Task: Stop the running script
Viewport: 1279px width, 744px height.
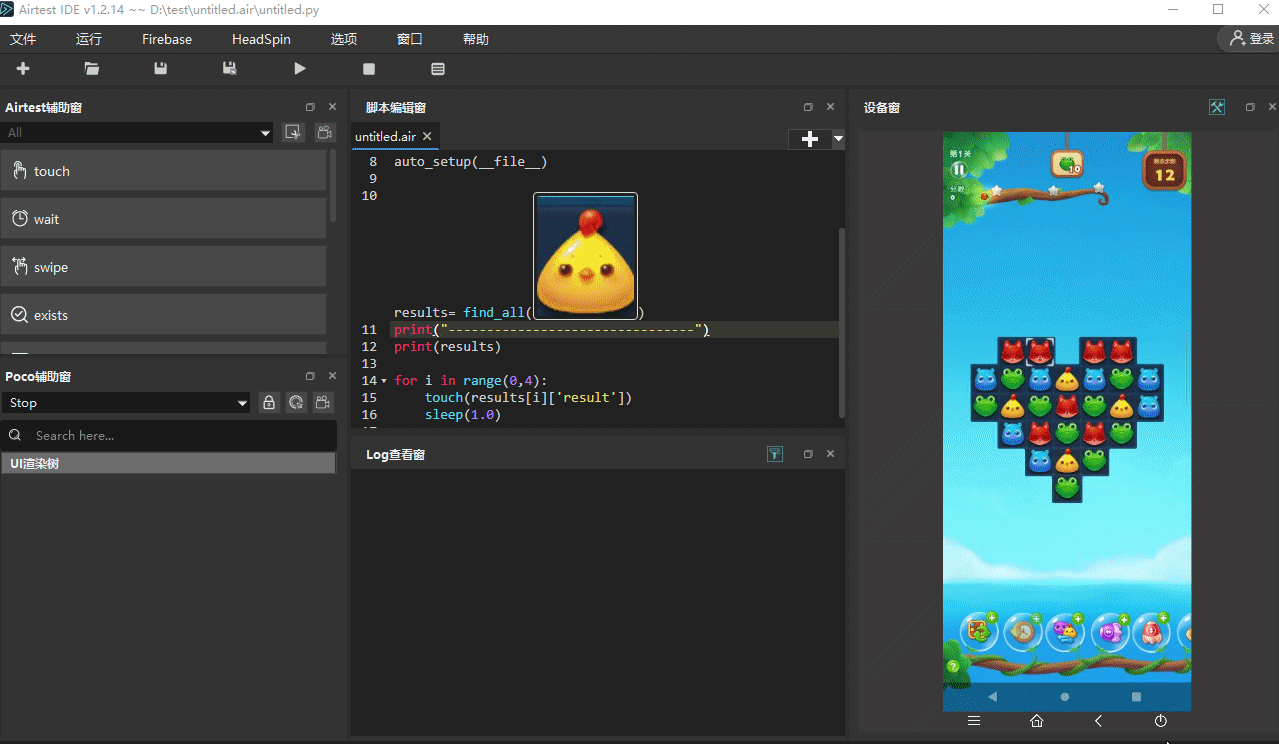Action: tap(369, 69)
